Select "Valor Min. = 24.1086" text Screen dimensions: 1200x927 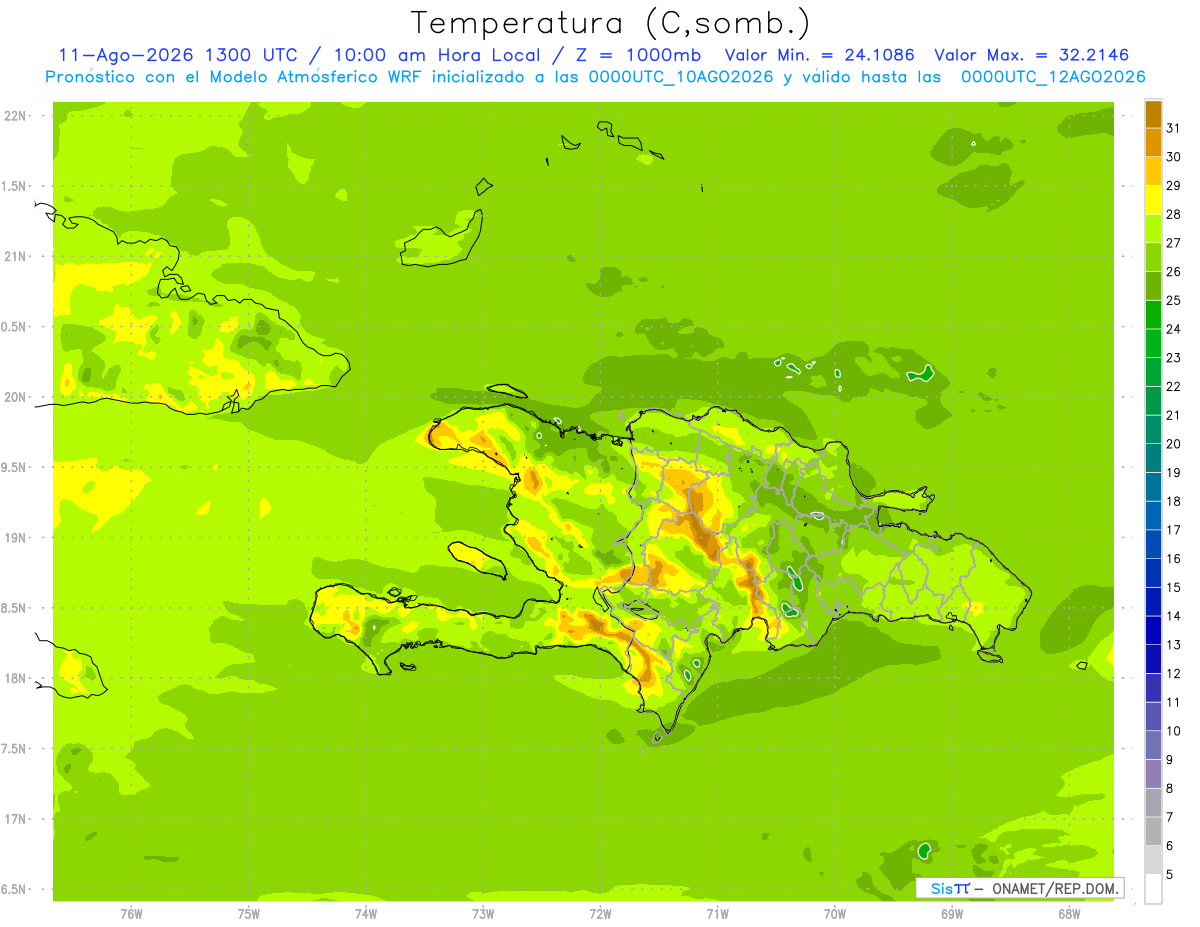tap(819, 55)
